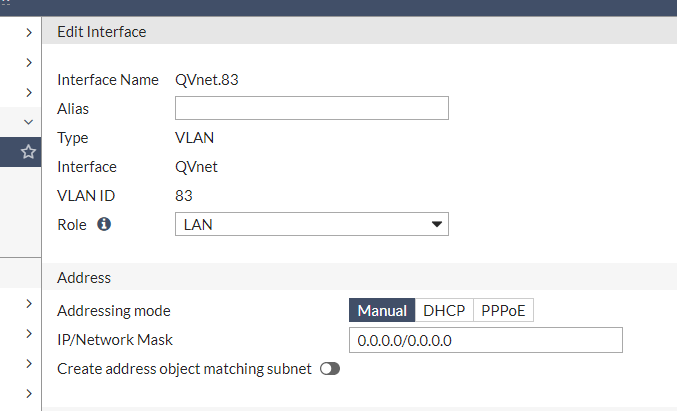The width and height of the screenshot is (677, 411).
Task: Click the star favorite icon in sidebar
Action: click(x=29, y=152)
